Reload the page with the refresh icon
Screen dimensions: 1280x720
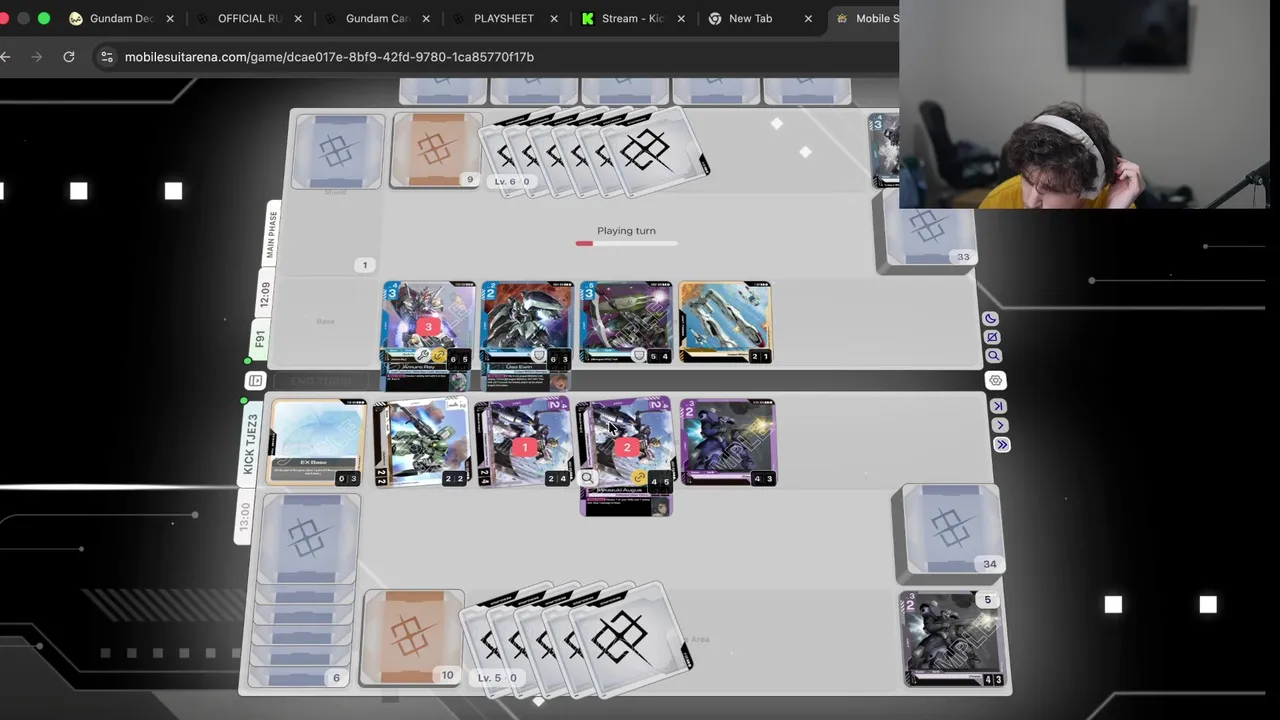pos(69,57)
